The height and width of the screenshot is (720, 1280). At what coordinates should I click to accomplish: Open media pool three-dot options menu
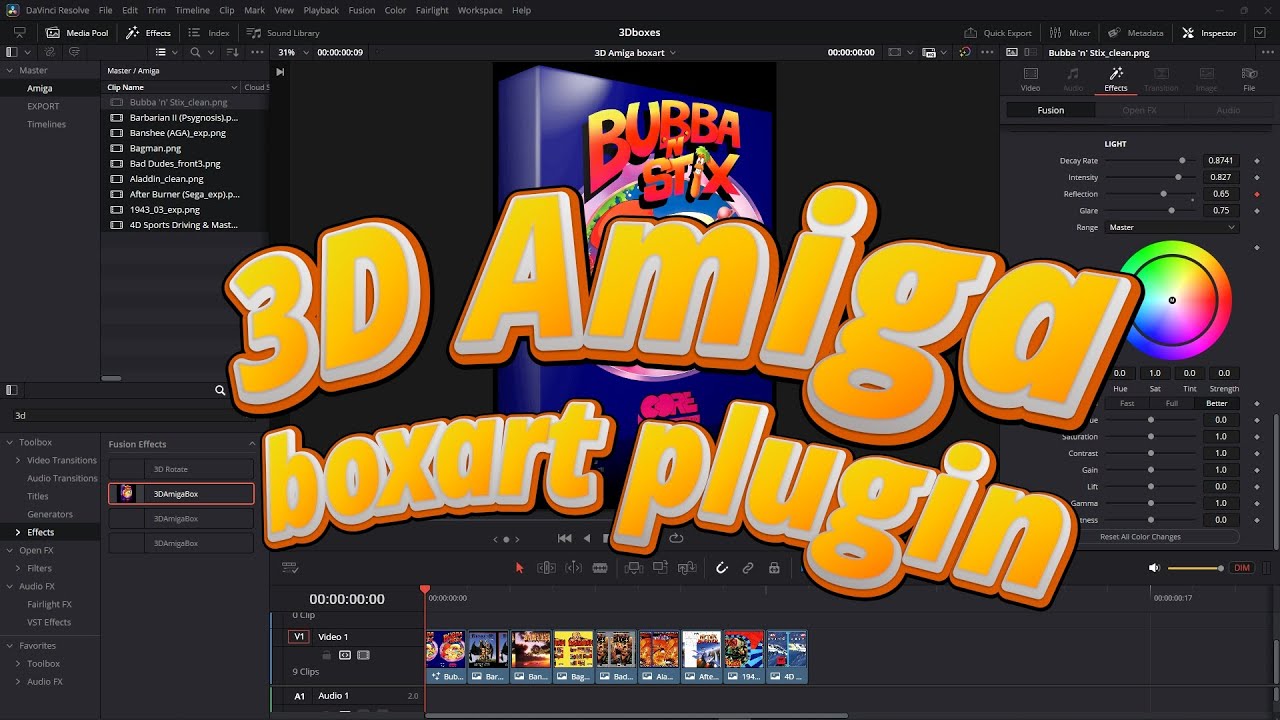258,52
